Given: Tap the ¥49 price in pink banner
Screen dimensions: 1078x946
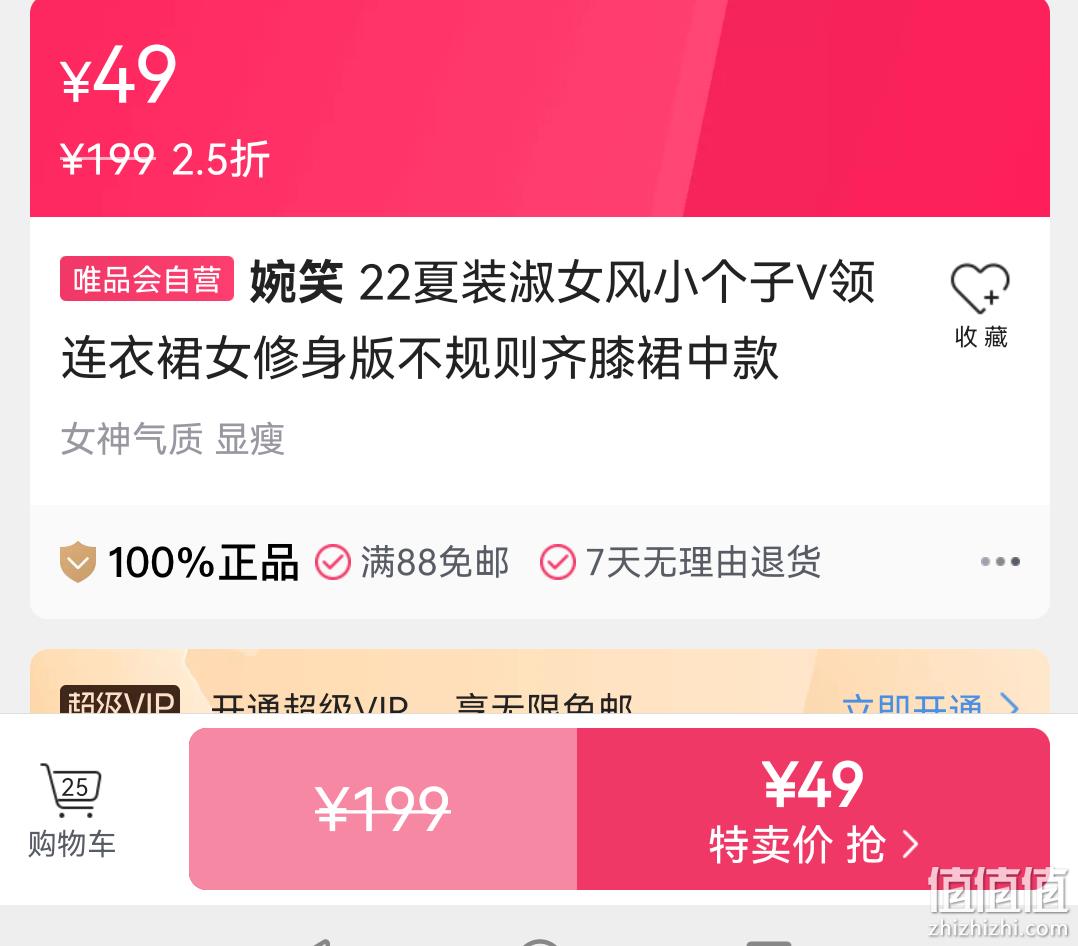Looking at the screenshot, I should click(118, 74).
